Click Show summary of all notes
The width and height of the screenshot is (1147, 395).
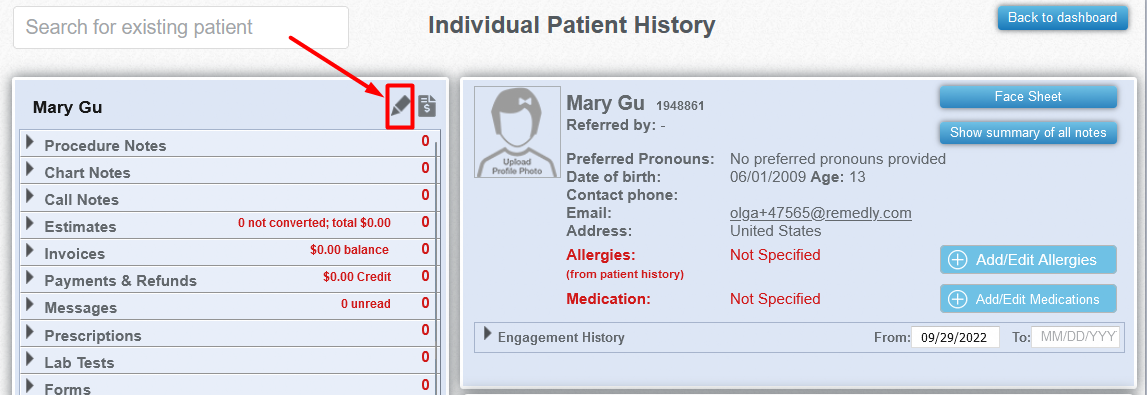click(x=1028, y=133)
